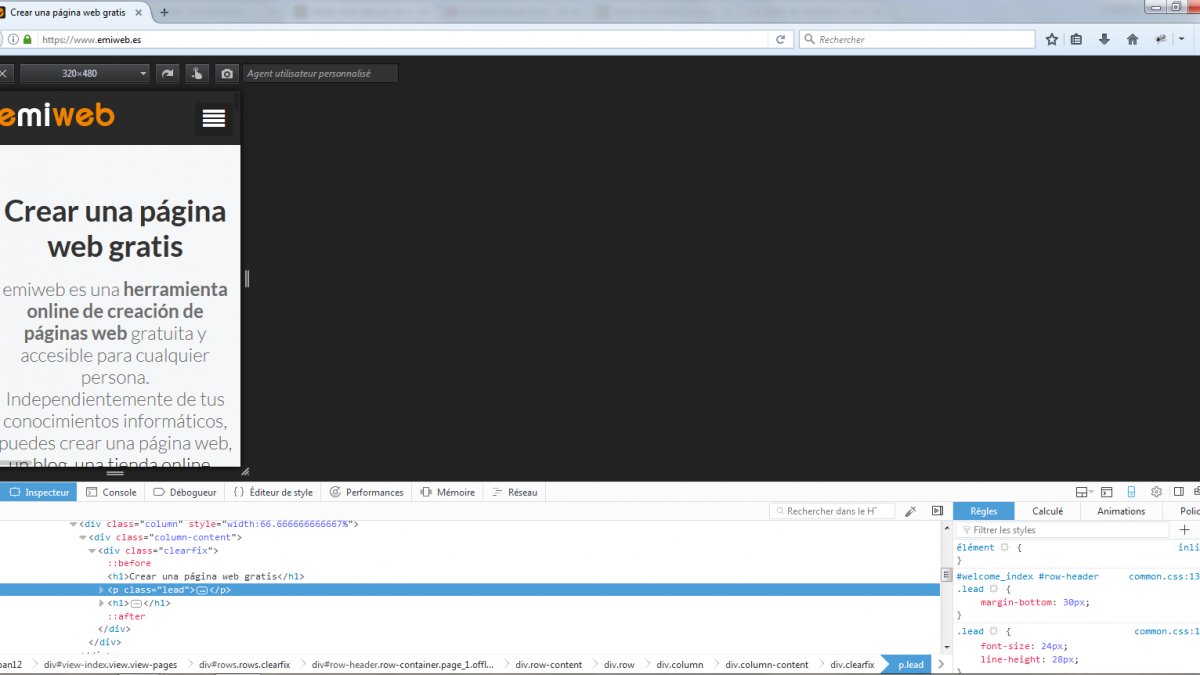This screenshot has height=675, width=1200.
Task: Collapse the div clearfix node
Action: pos(92,550)
